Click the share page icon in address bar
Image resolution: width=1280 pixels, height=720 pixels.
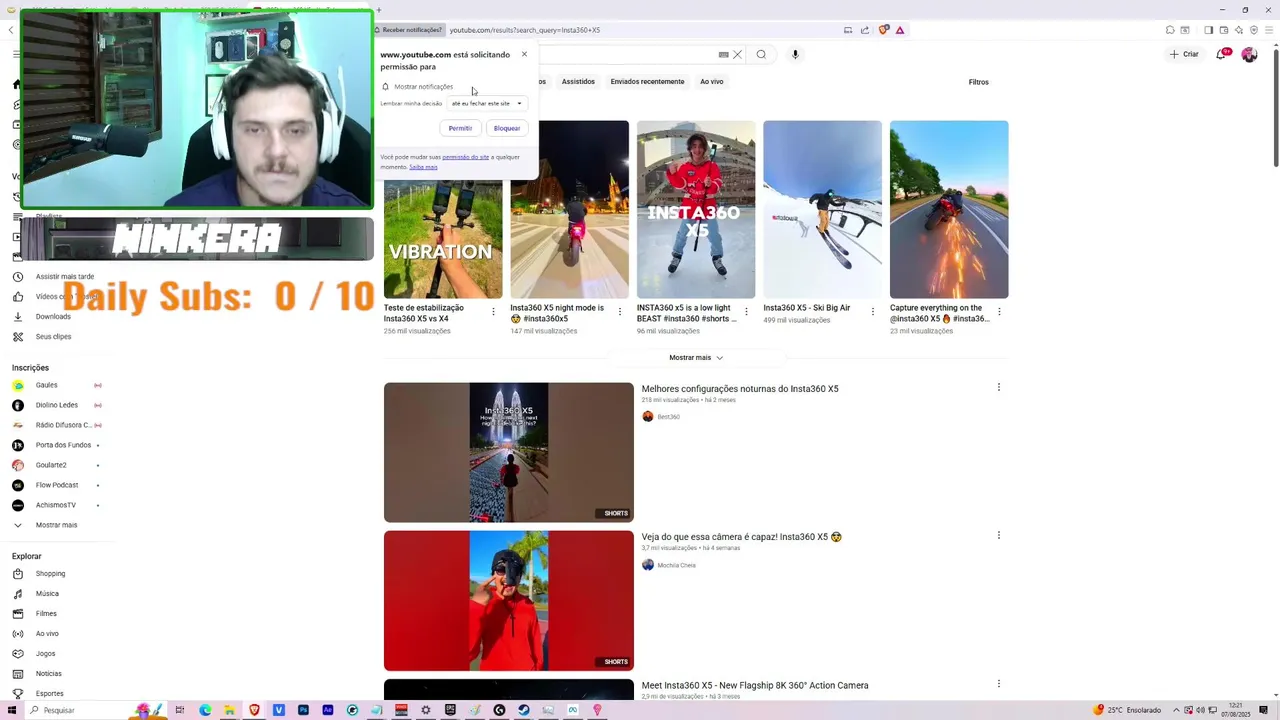pos(865,30)
